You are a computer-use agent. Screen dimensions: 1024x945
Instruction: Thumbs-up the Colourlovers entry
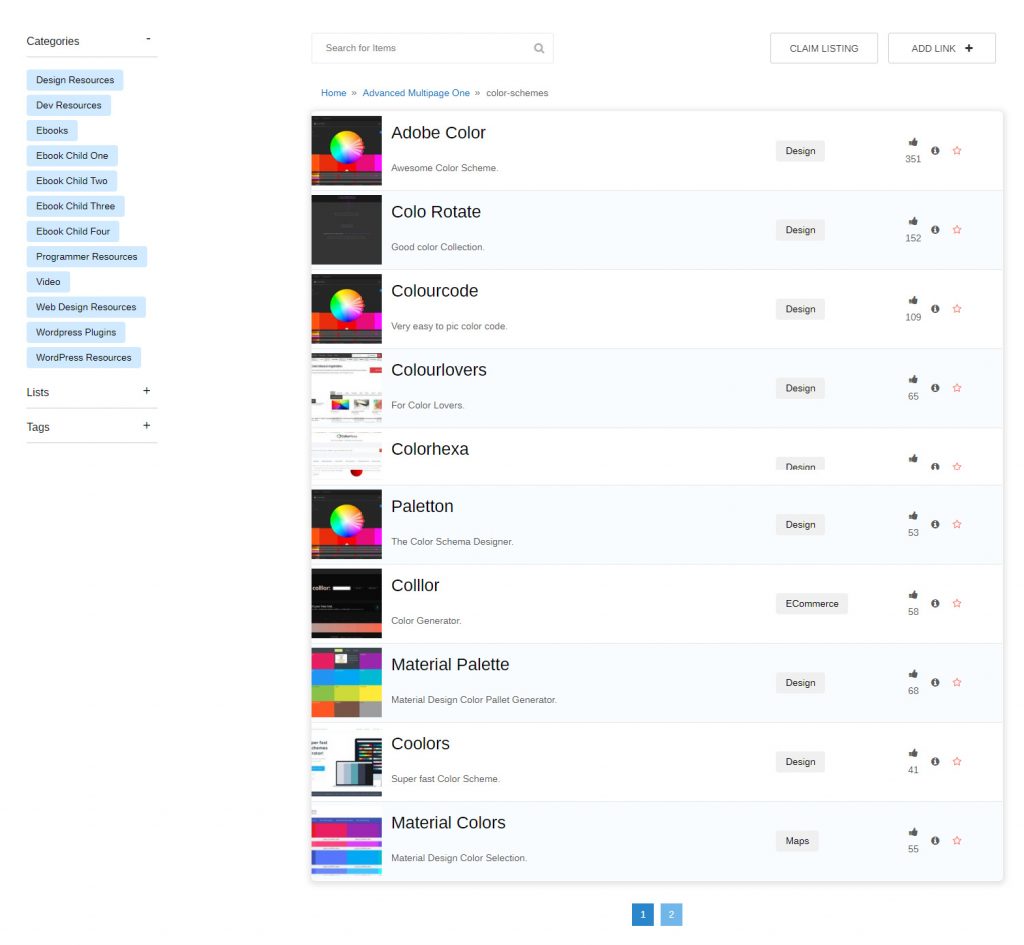(x=913, y=379)
